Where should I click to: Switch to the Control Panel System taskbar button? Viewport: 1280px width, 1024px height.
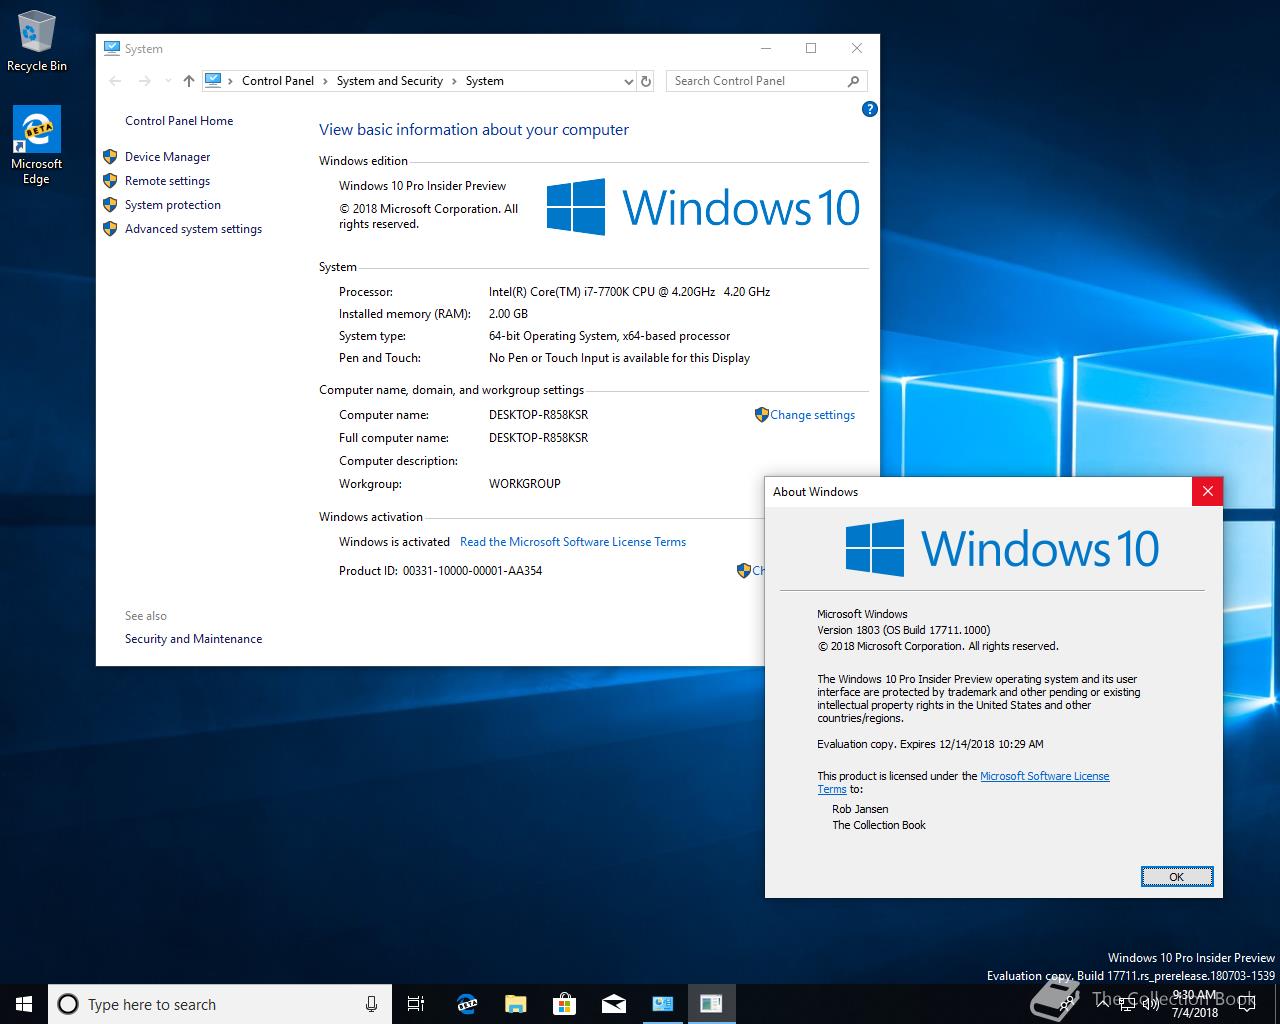[x=662, y=1004]
